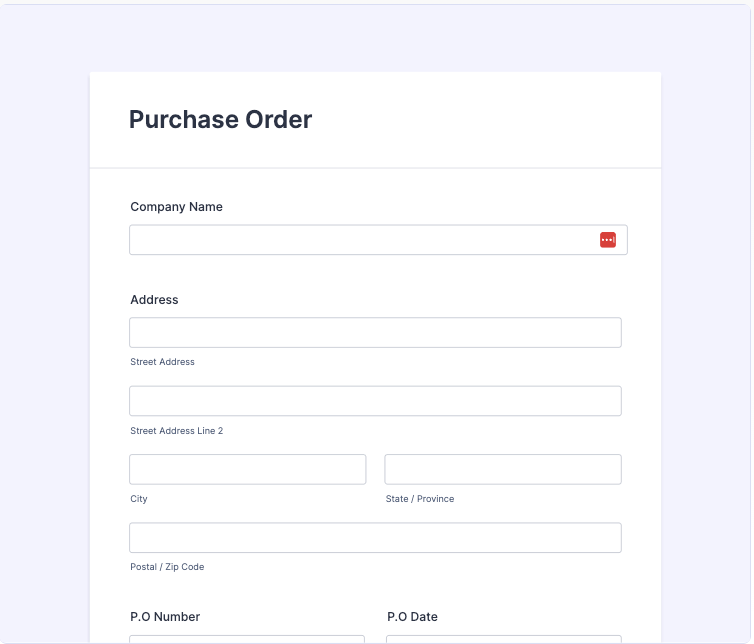This screenshot has height=644, width=754.
Task: Click the "P.O Date" label
Action: coord(412,617)
